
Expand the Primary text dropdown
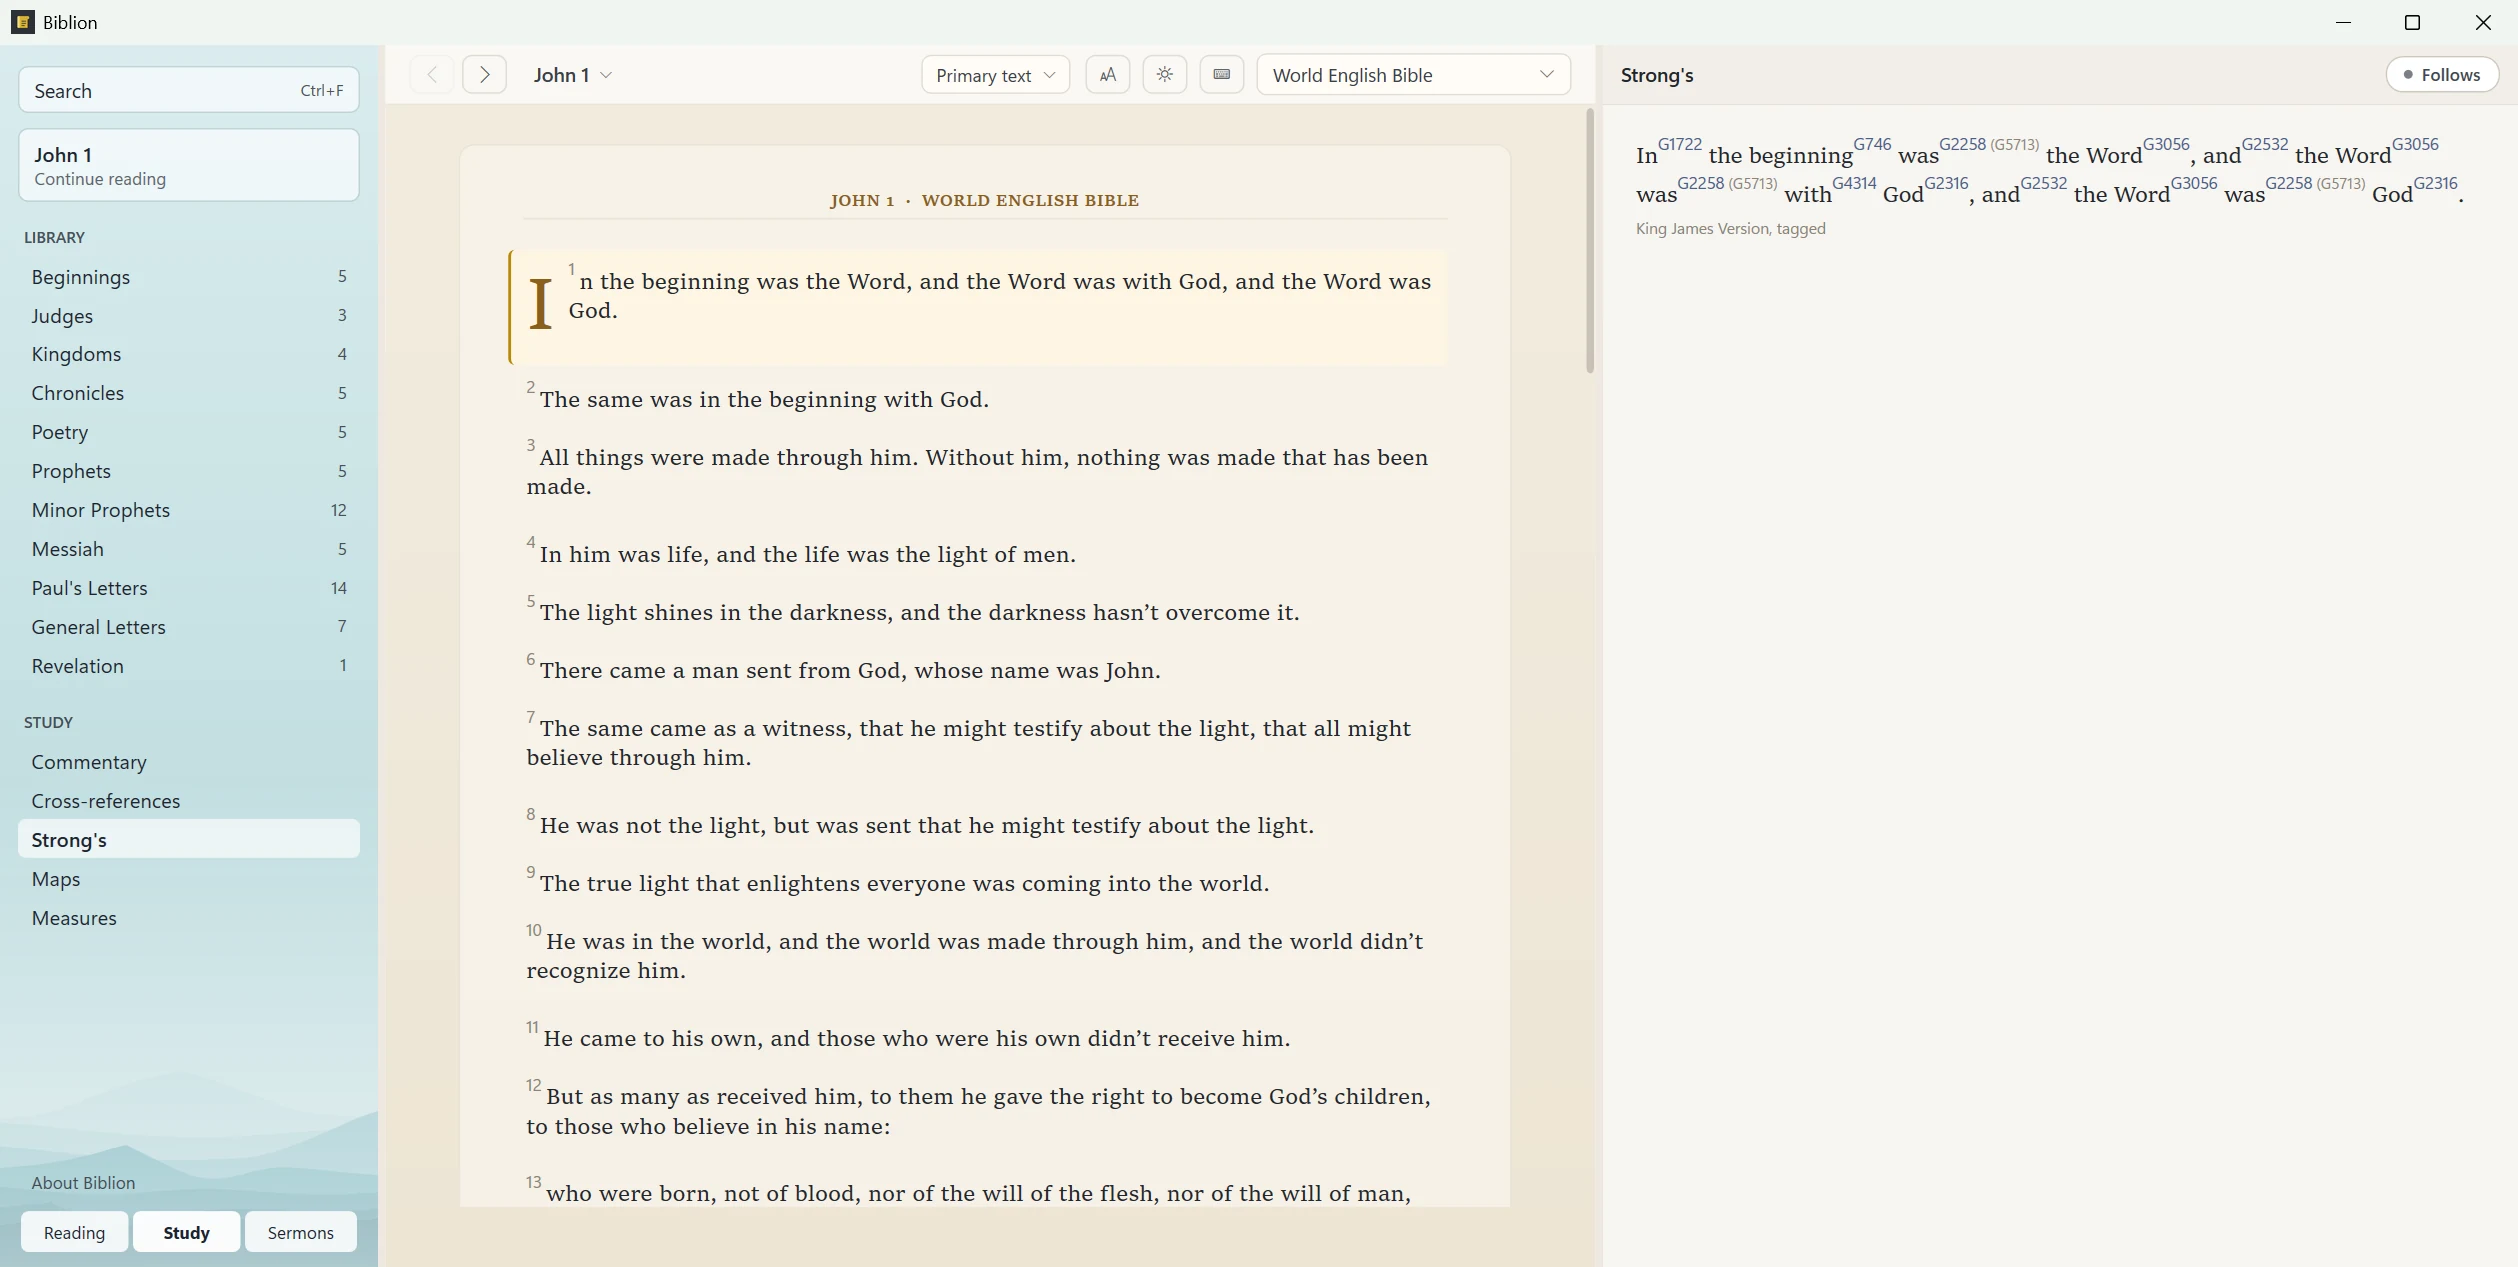tap(995, 75)
